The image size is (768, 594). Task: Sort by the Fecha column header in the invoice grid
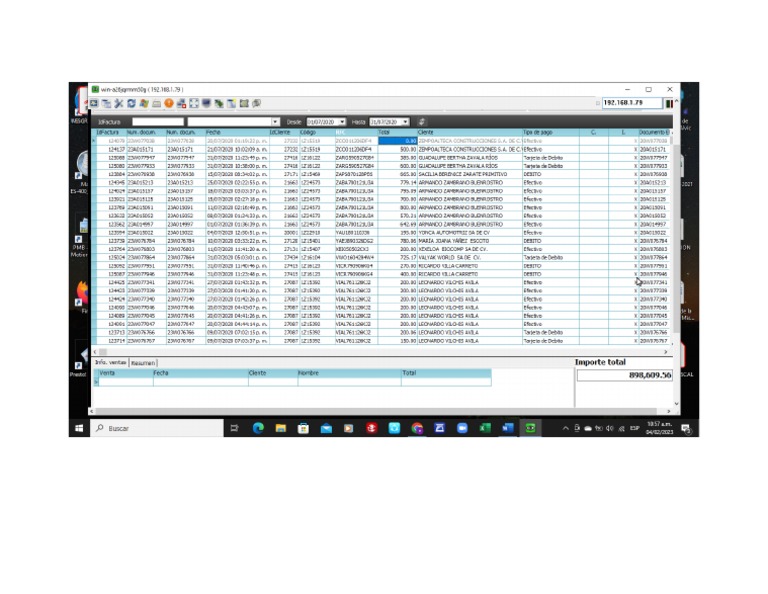pyautogui.click(x=237, y=132)
